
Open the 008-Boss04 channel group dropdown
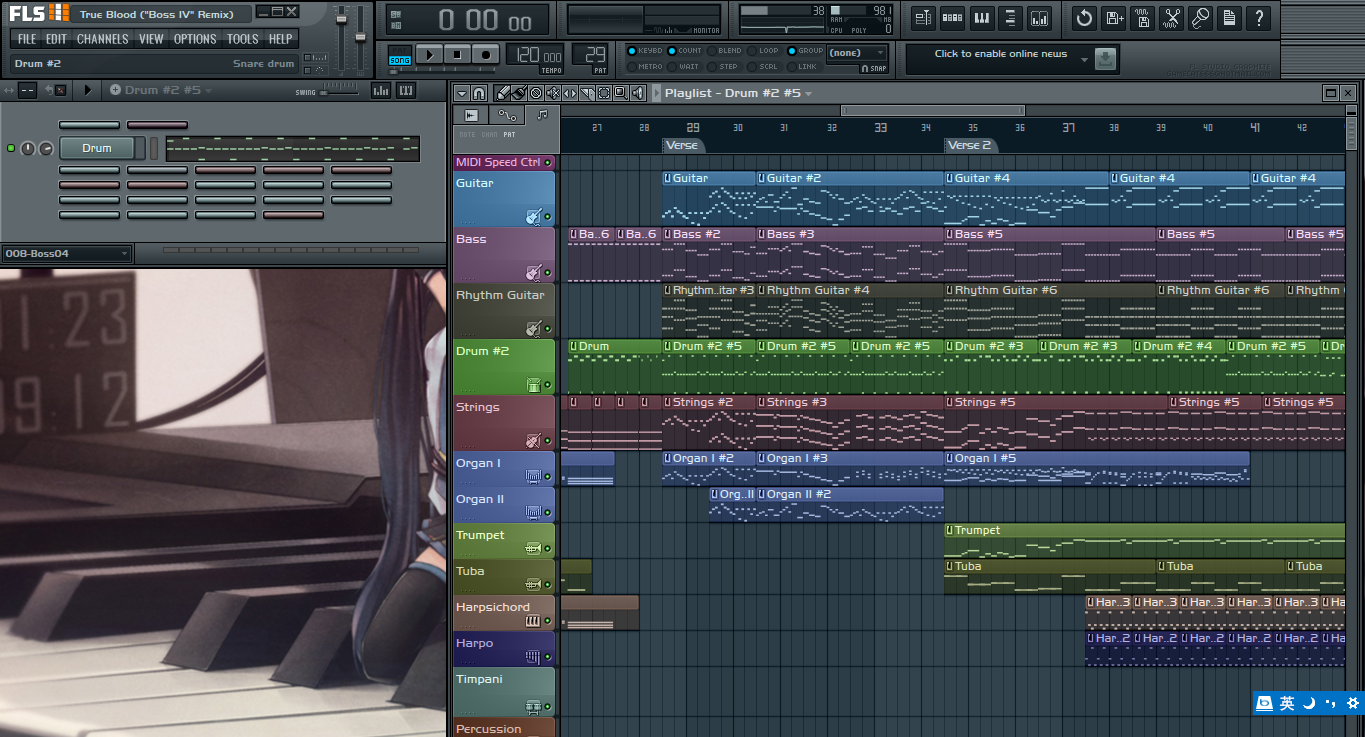click(x=67, y=254)
